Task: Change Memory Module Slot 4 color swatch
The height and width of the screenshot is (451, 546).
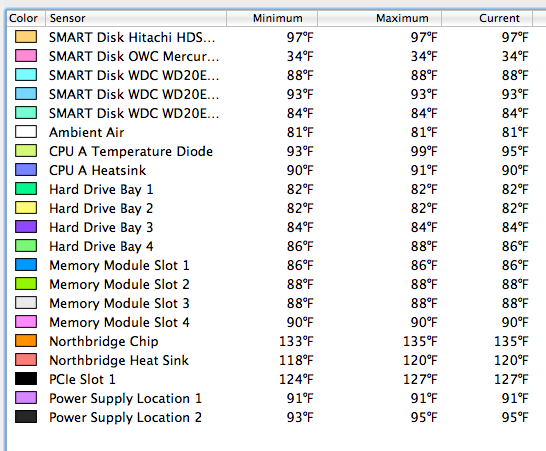Action: point(26,322)
